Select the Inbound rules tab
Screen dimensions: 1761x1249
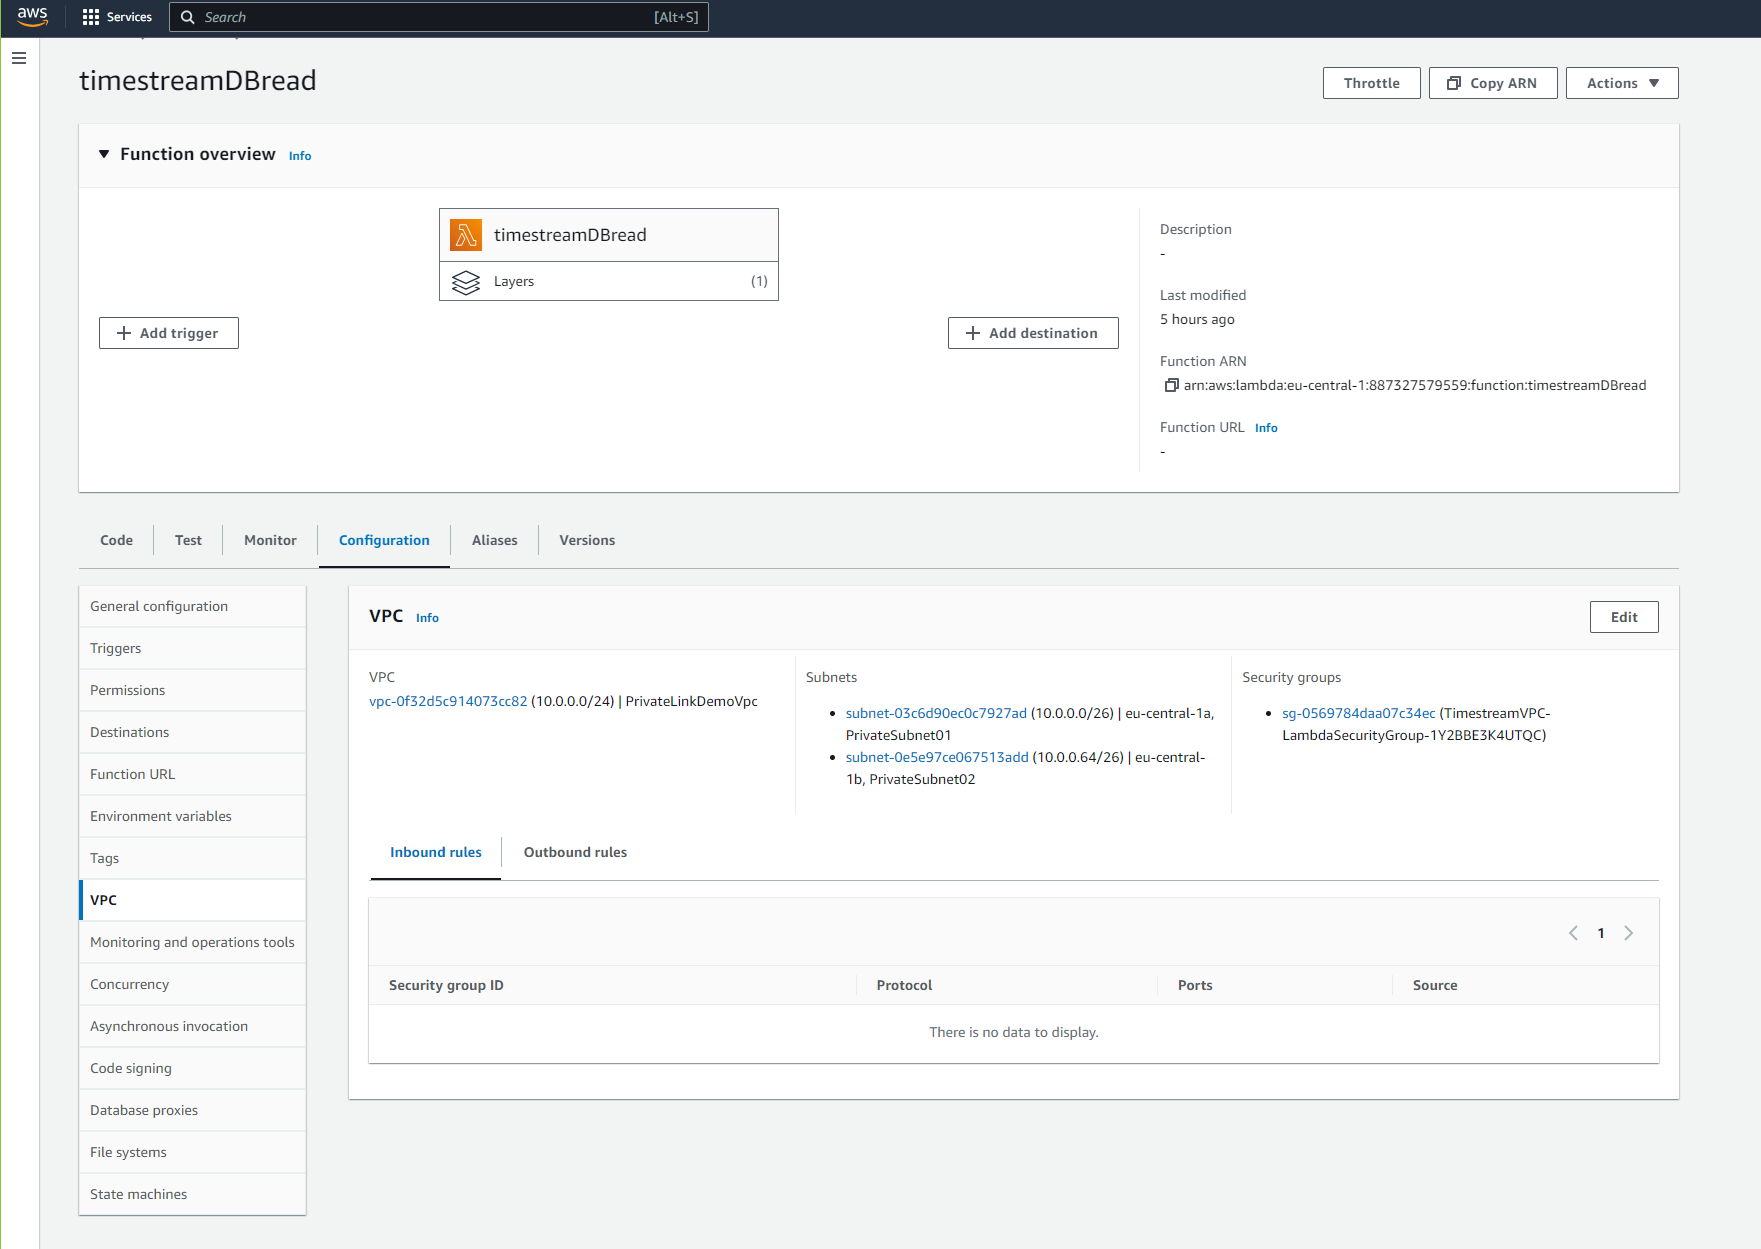[x=436, y=852]
